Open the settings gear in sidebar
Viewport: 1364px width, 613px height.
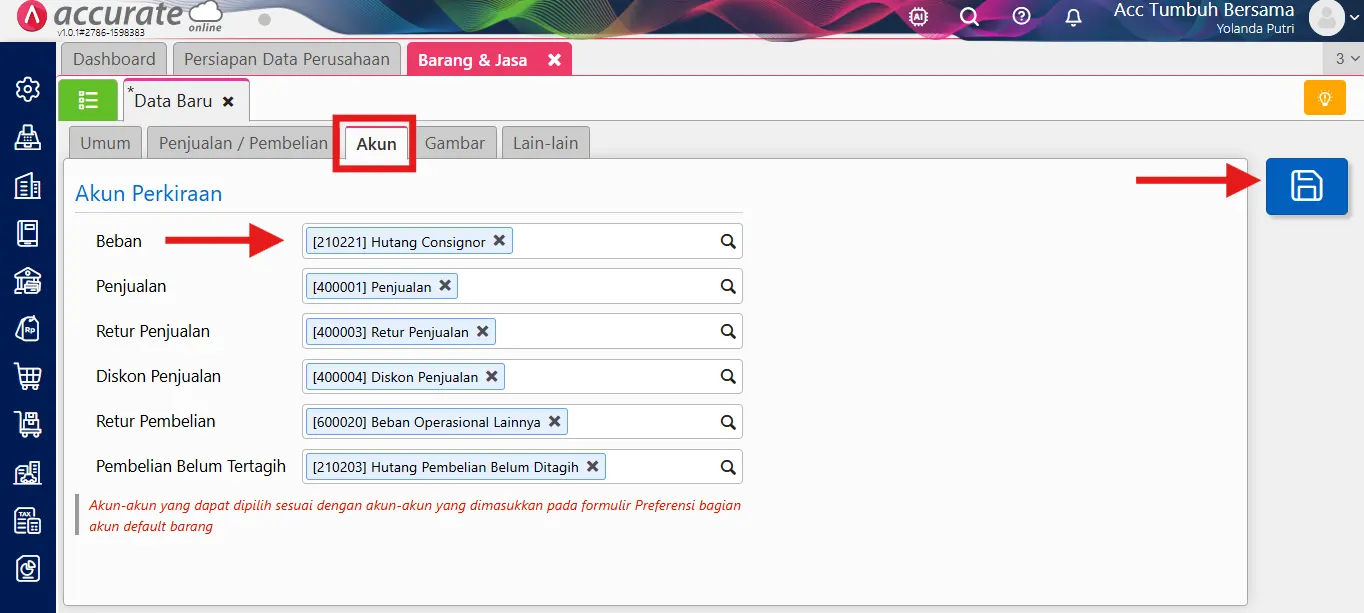(27, 89)
